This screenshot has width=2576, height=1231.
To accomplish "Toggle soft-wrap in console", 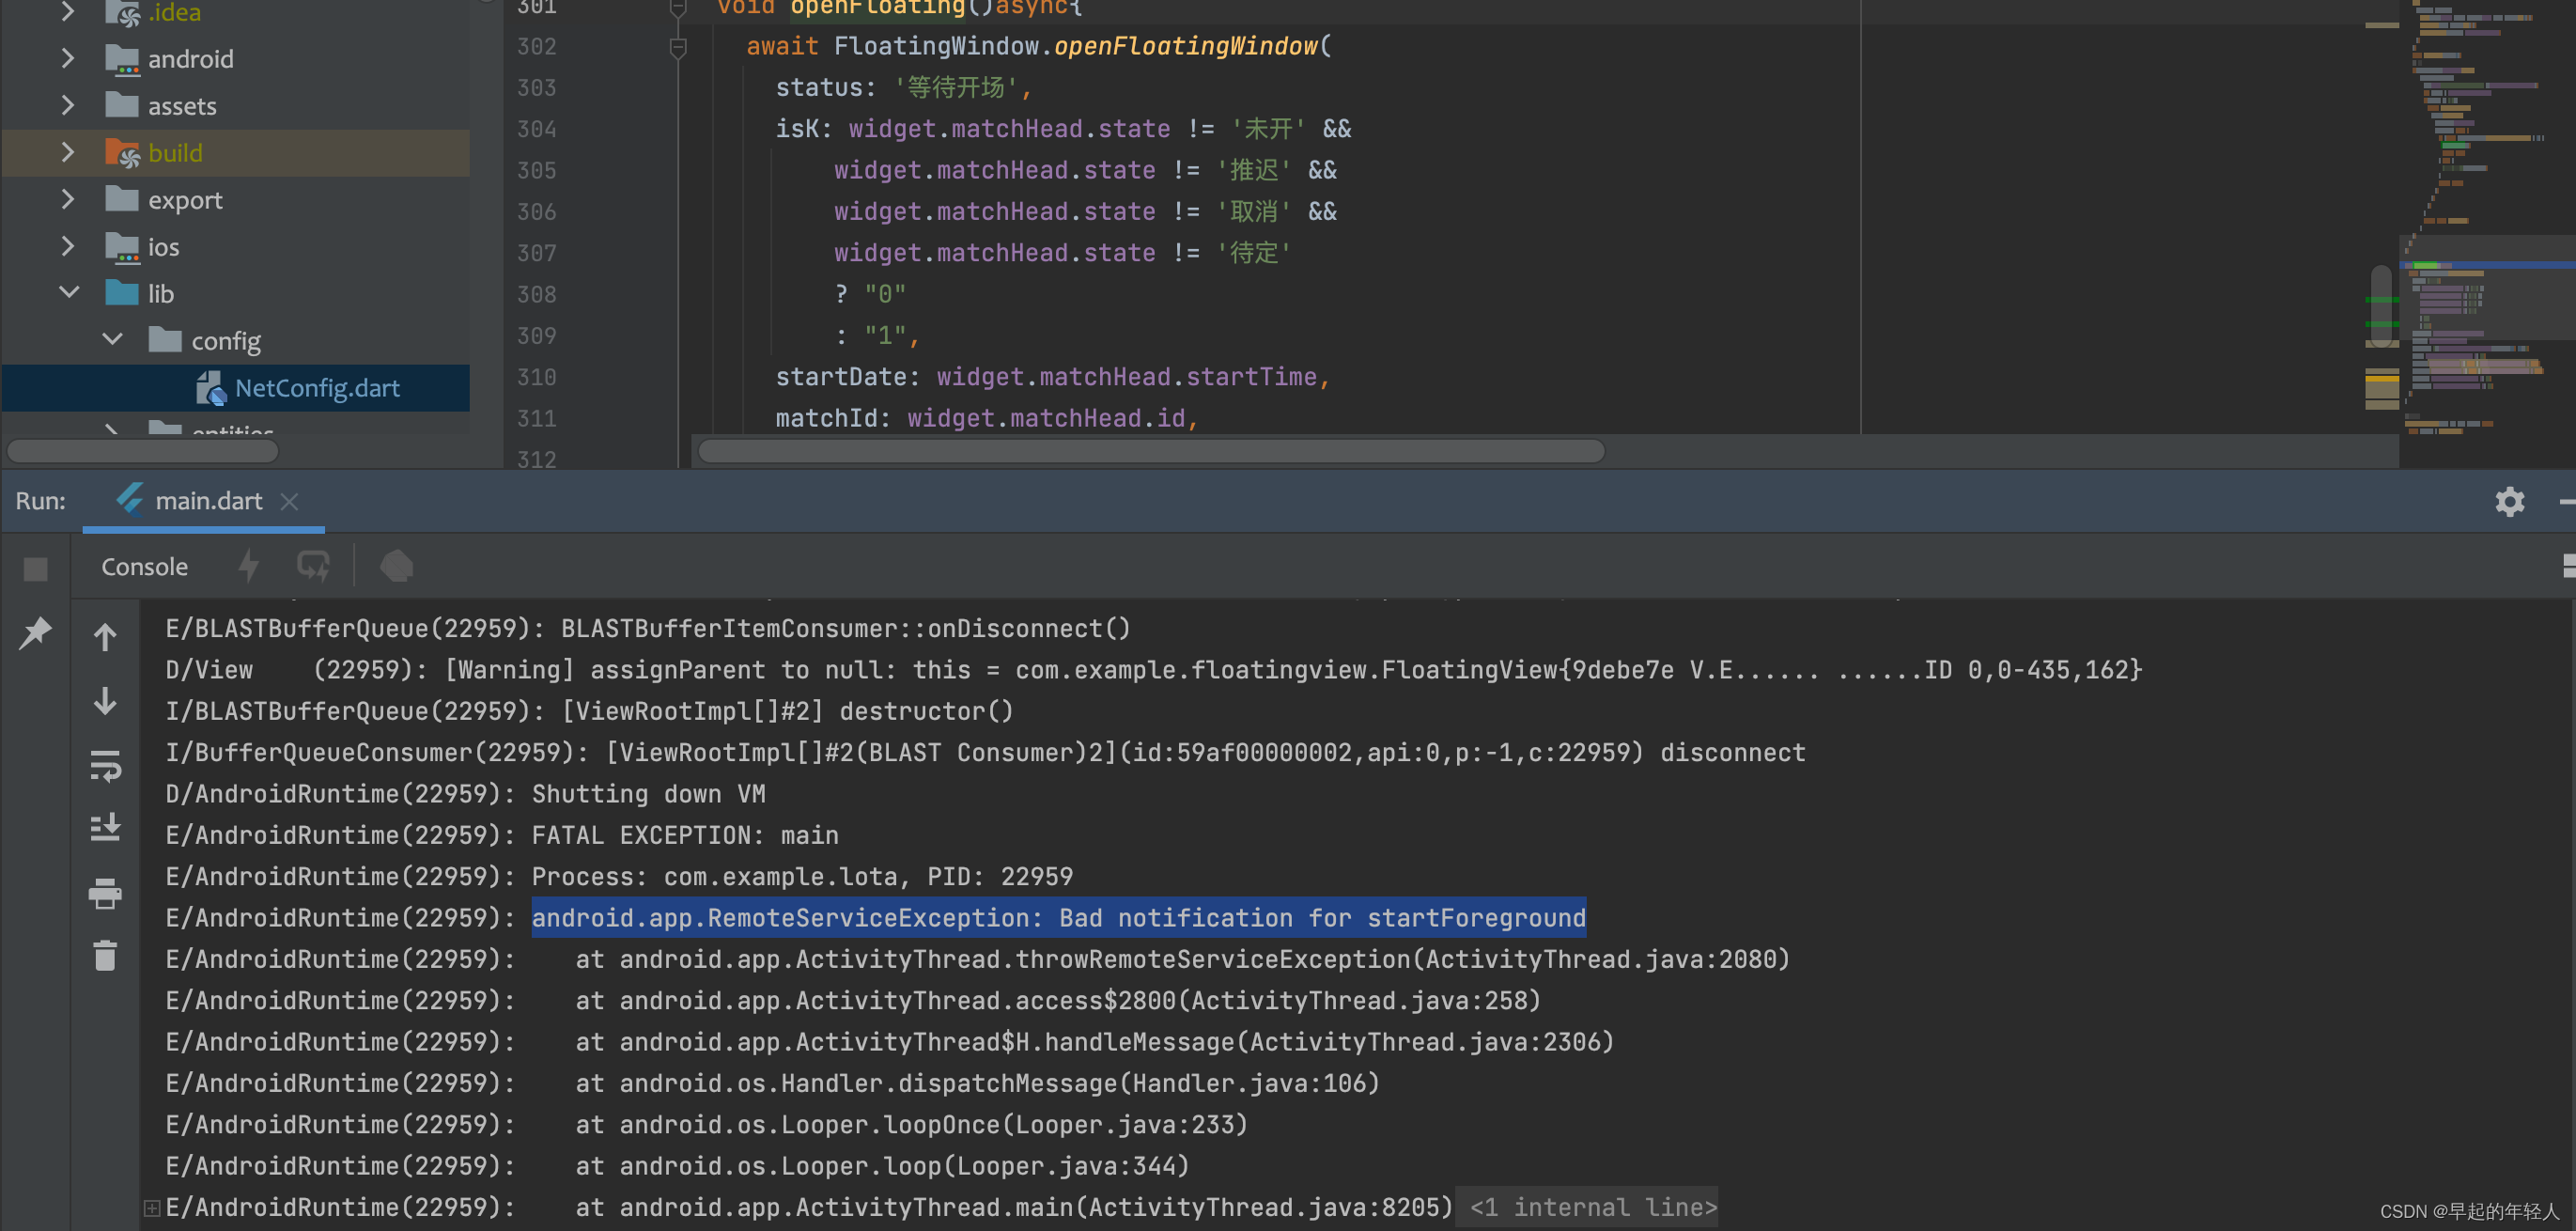I will point(105,766).
